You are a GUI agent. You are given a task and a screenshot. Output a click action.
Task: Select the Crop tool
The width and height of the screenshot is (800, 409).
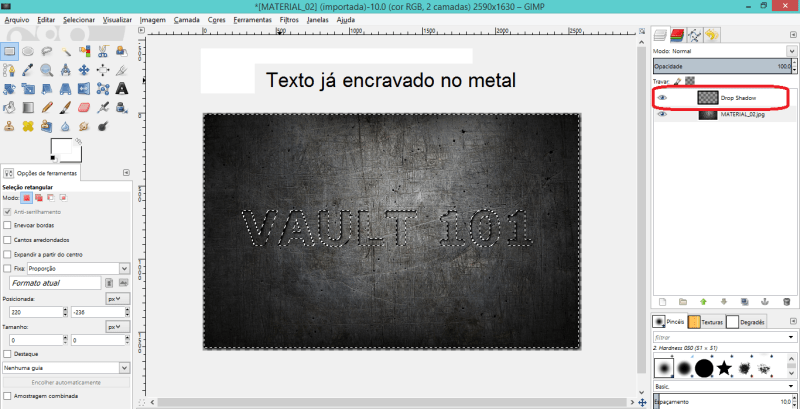pos(121,70)
